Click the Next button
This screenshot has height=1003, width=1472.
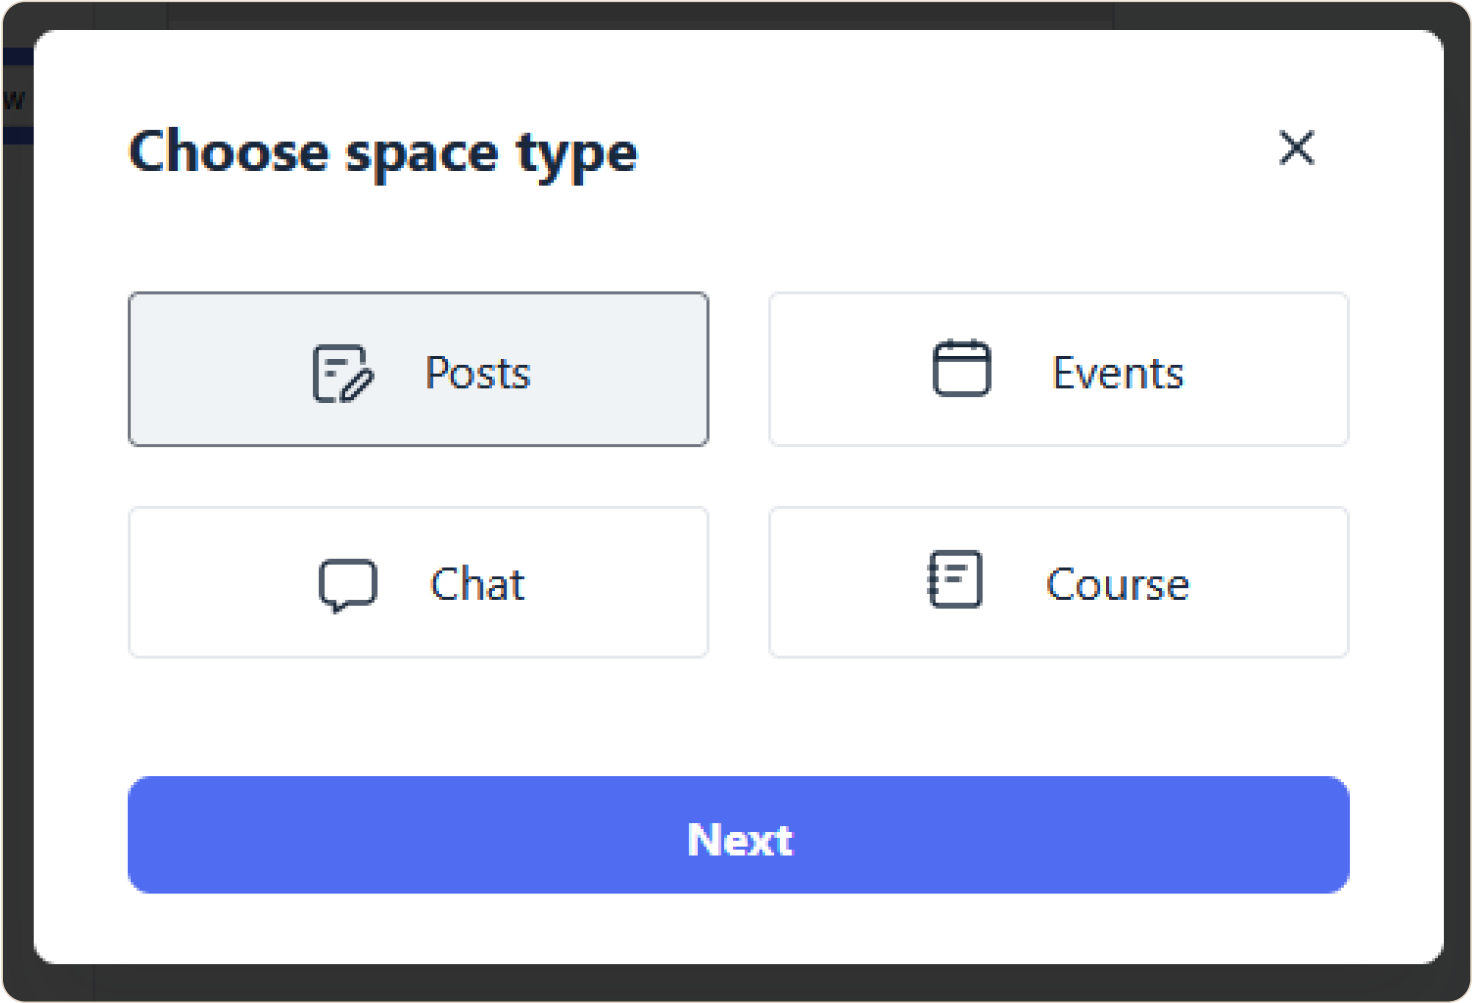tap(738, 838)
